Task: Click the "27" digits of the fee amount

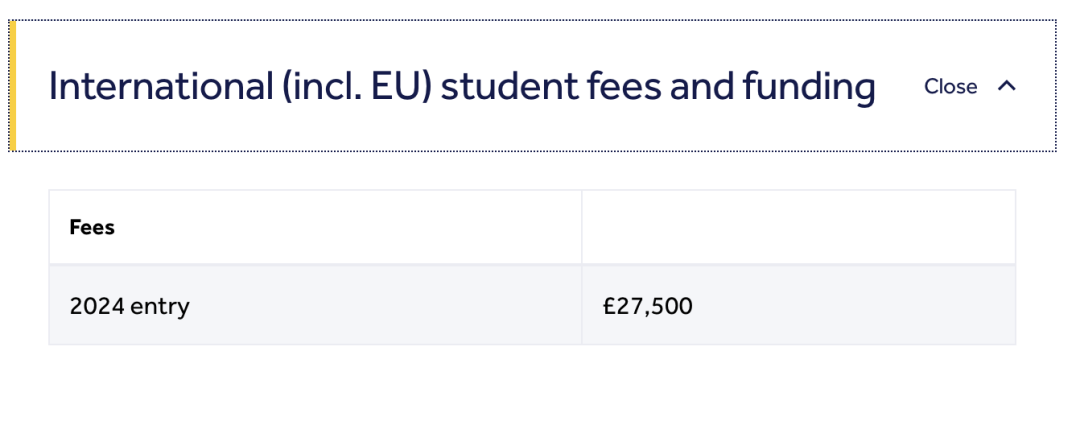Action: [626, 305]
